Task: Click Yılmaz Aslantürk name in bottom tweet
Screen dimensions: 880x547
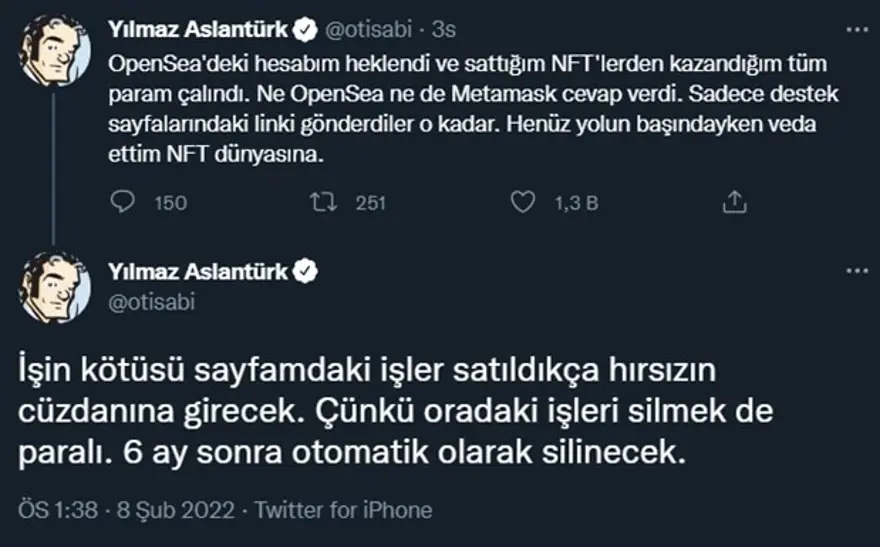Action: click(x=199, y=271)
